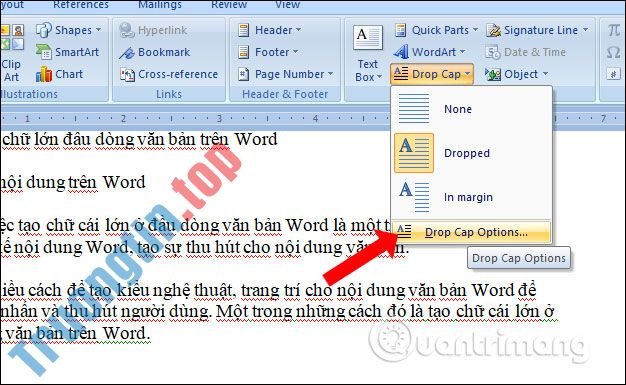Expand the WordArt dropdown arrow
The image size is (626, 385).
pos(463,52)
